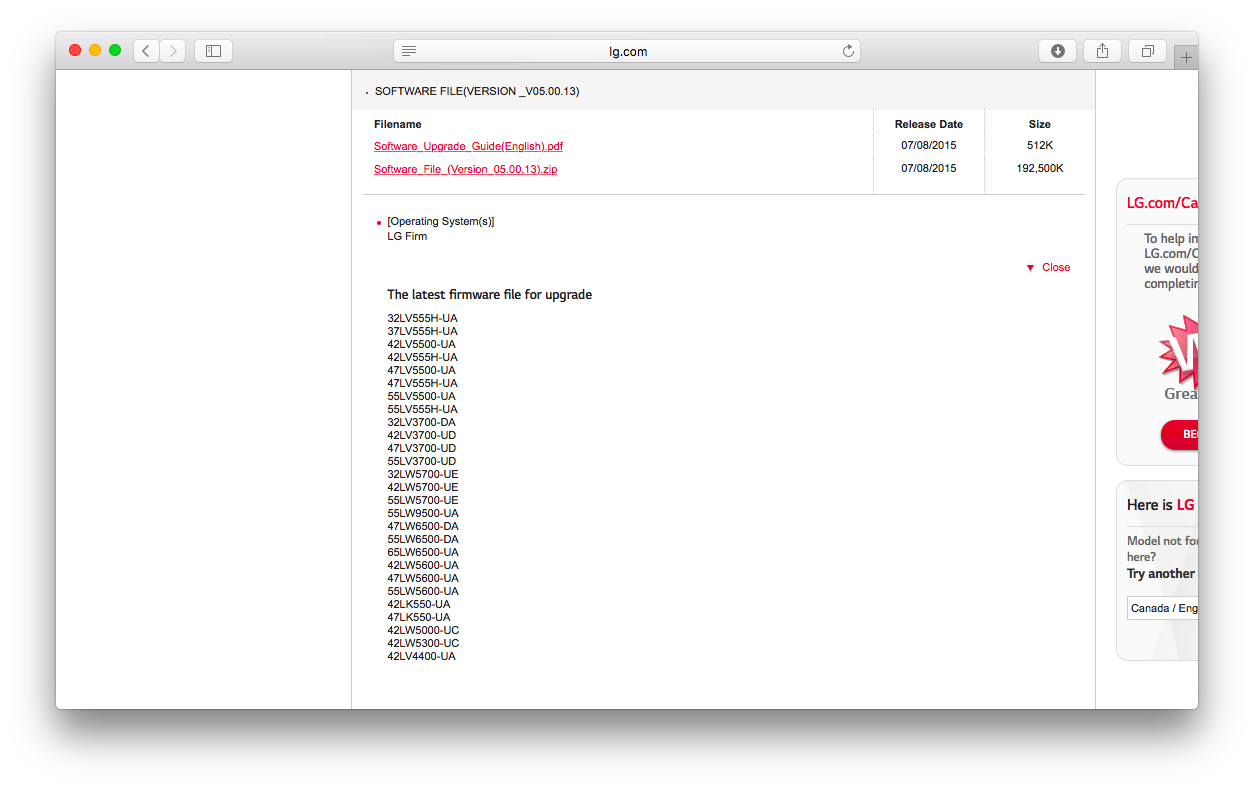Select model 55LW6500-DA text

click(423, 539)
